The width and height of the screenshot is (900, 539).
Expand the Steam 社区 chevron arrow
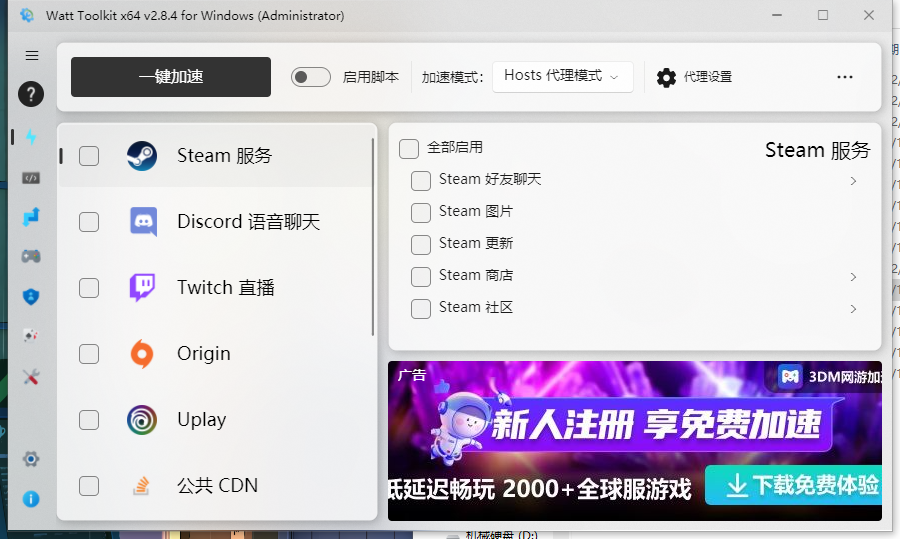pos(853,309)
